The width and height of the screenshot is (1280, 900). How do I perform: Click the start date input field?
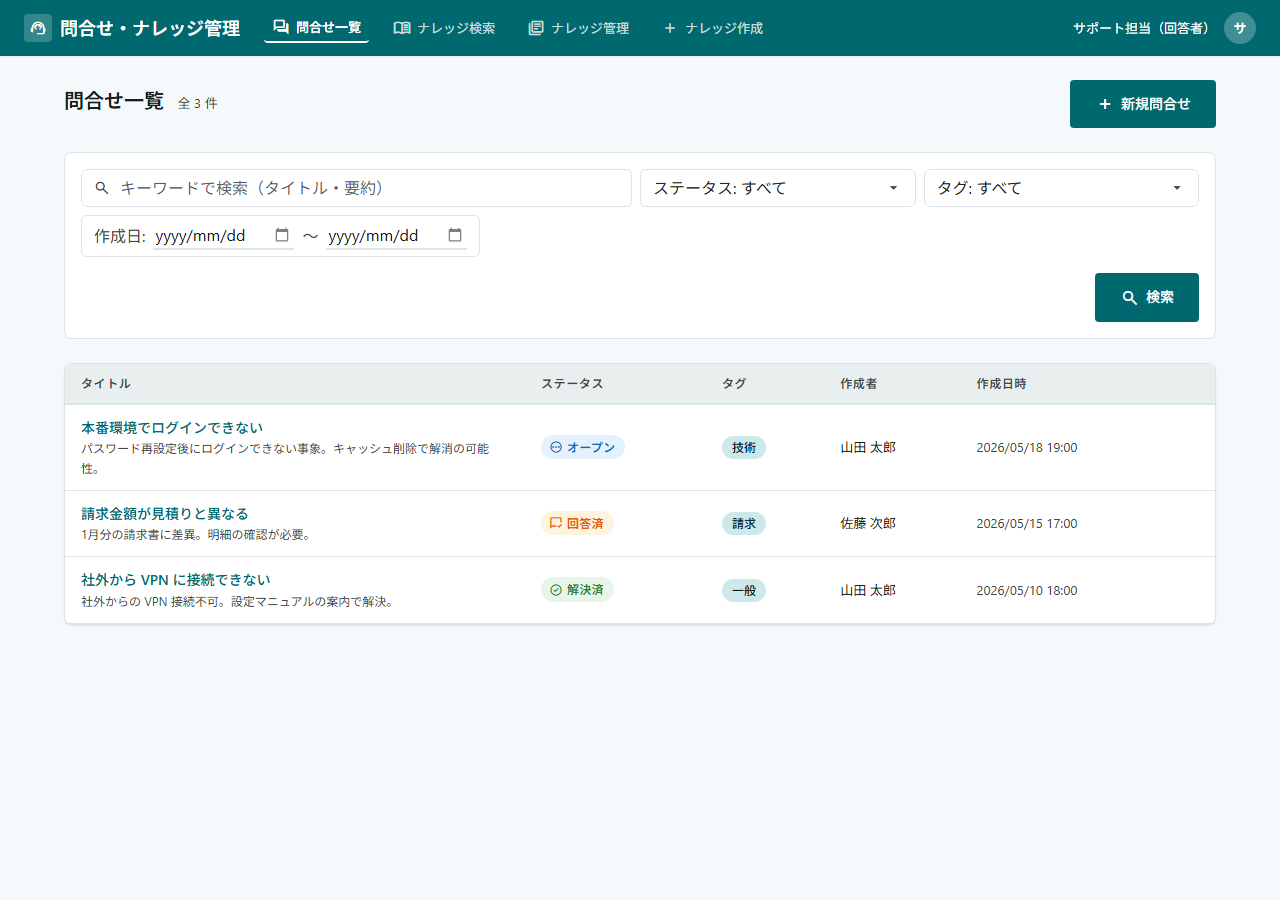tap(224, 236)
